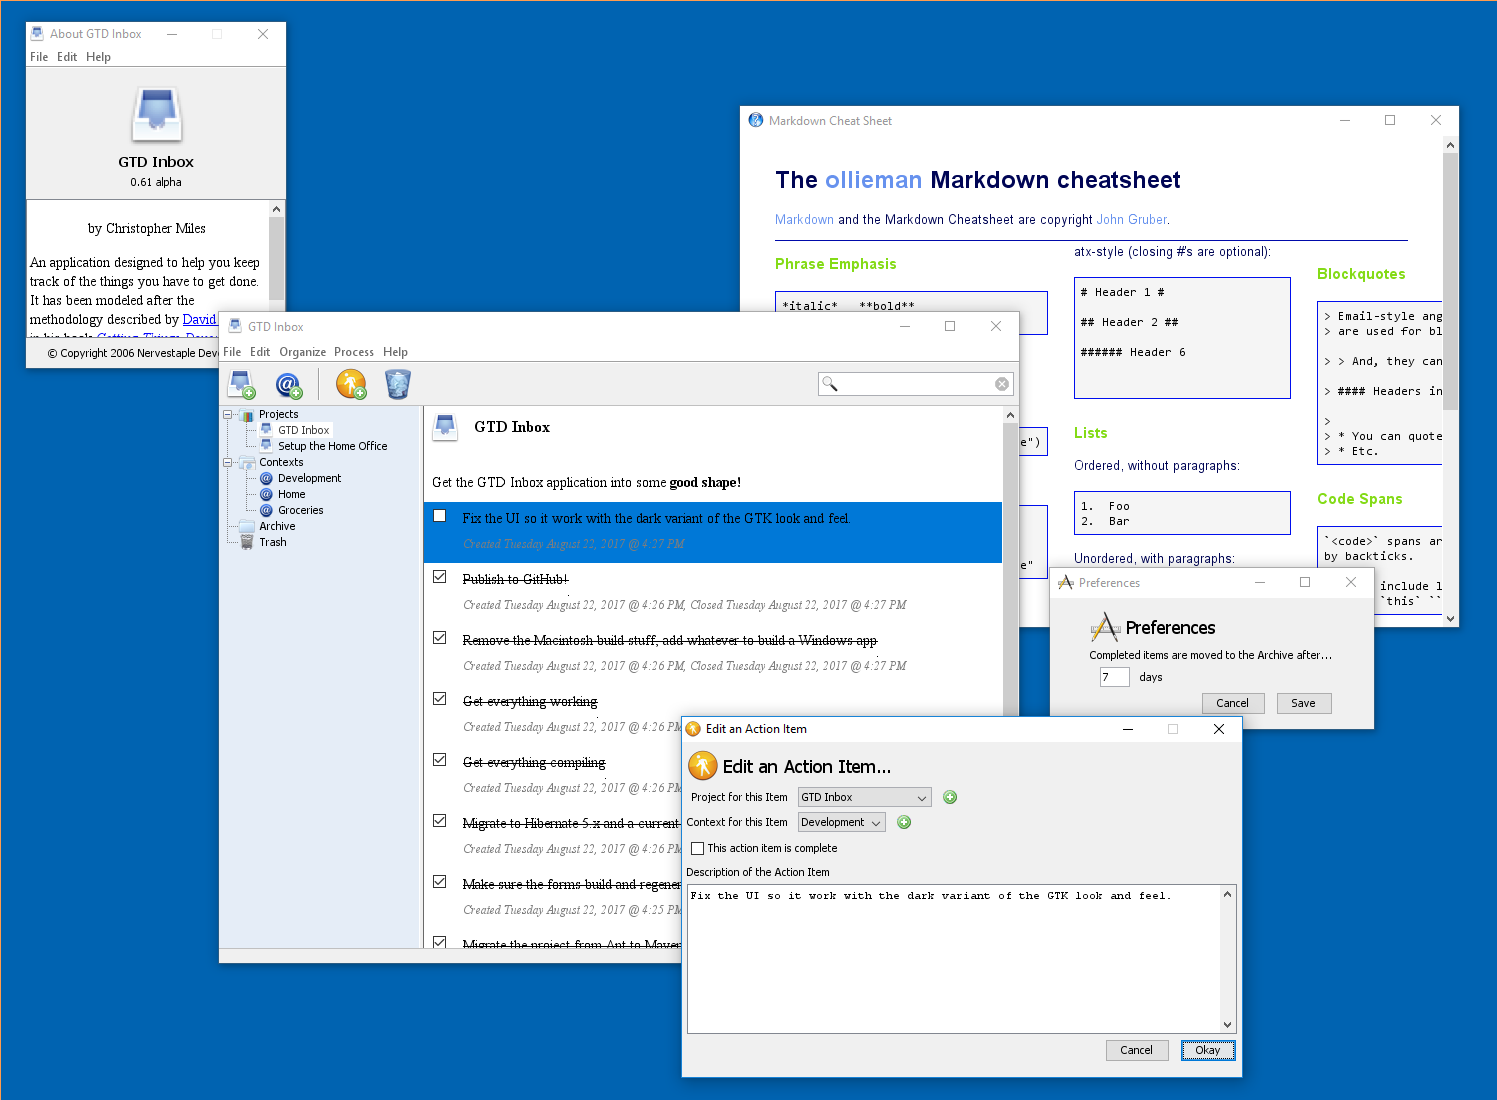Open the Process menu

354,352
